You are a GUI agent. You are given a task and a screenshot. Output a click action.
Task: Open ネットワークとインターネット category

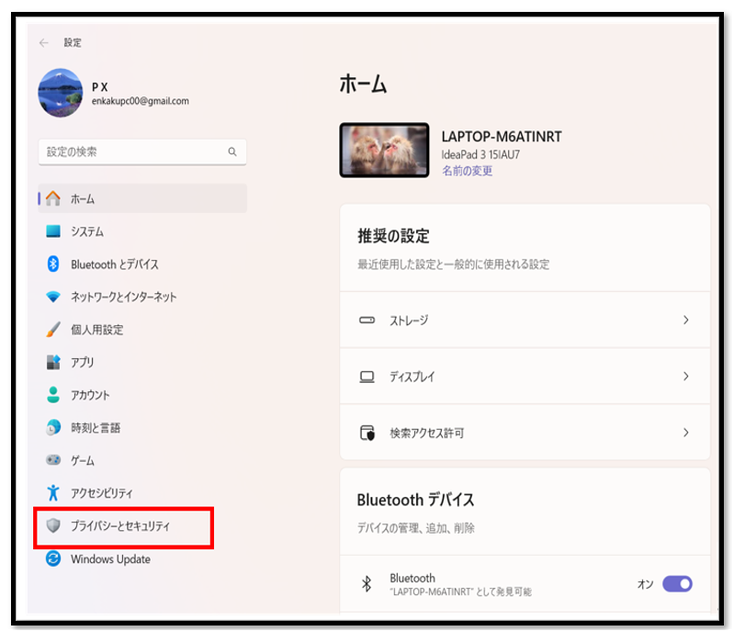point(124,297)
